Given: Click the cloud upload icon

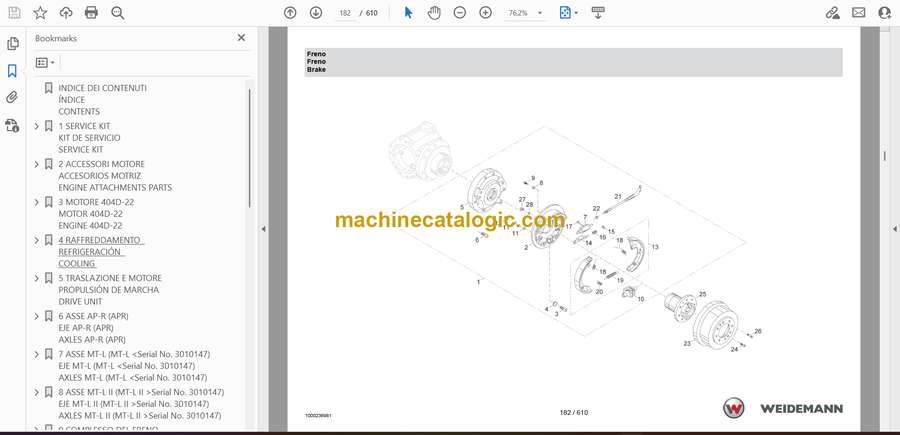Looking at the screenshot, I should [66, 13].
